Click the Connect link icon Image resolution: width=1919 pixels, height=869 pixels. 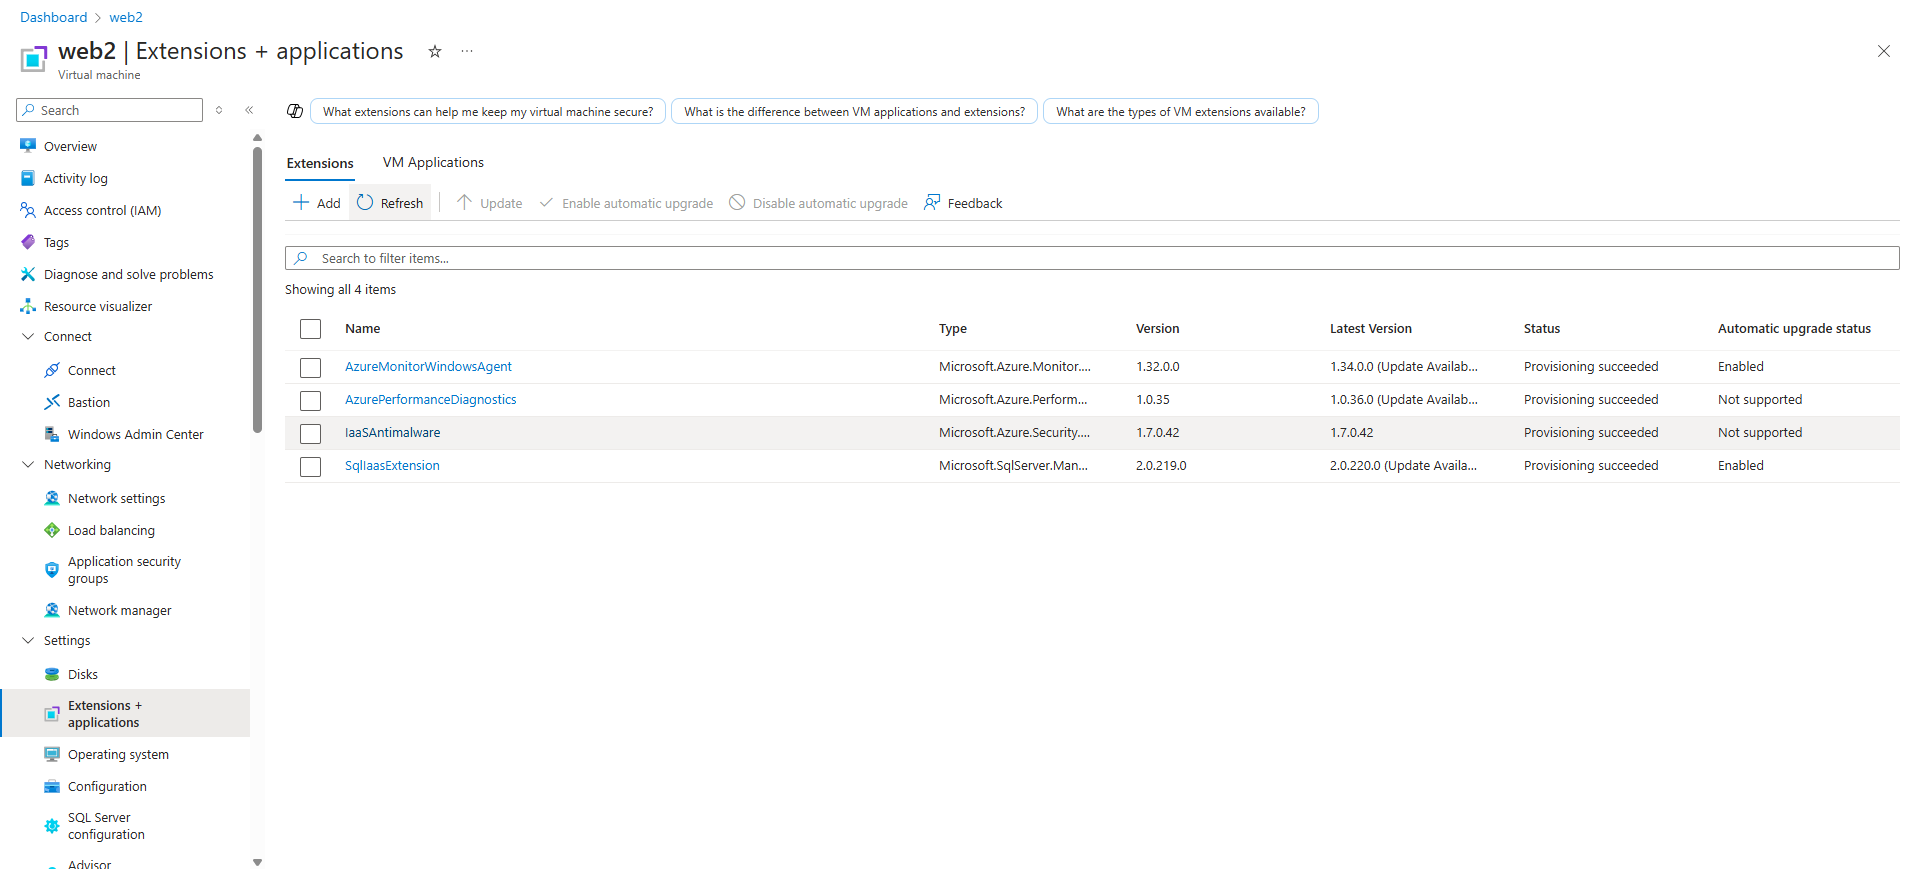[x=52, y=370]
